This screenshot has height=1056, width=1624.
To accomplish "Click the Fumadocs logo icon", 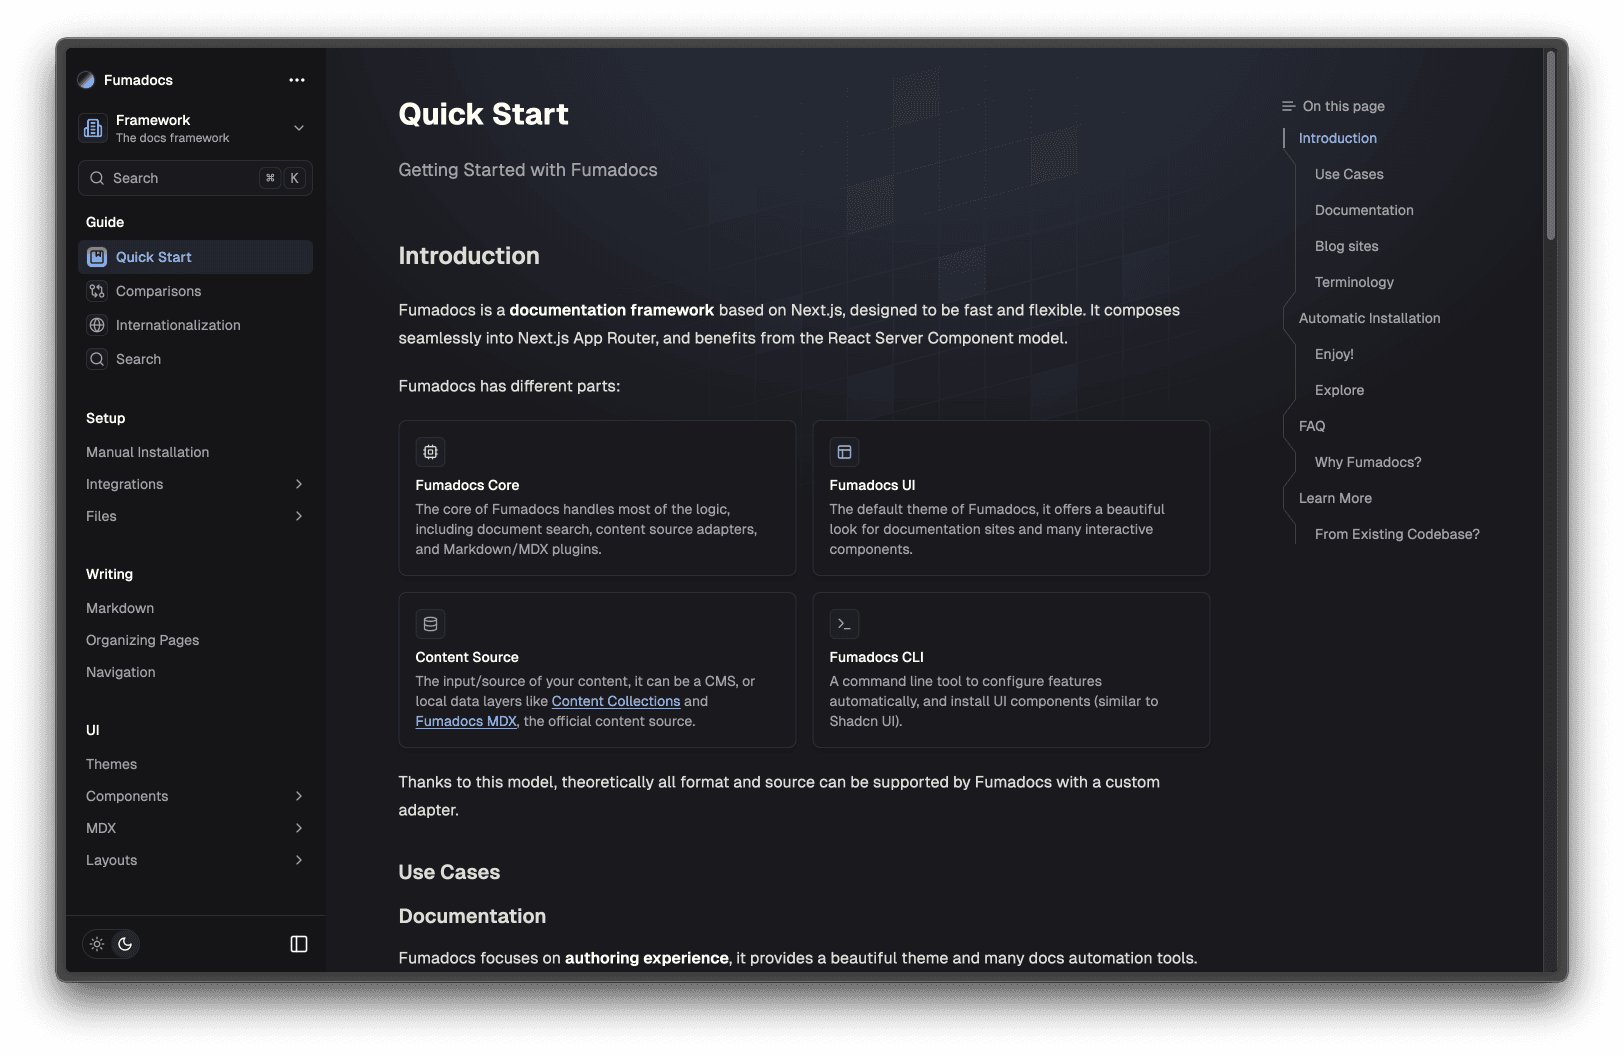I will pyautogui.click(x=86, y=80).
